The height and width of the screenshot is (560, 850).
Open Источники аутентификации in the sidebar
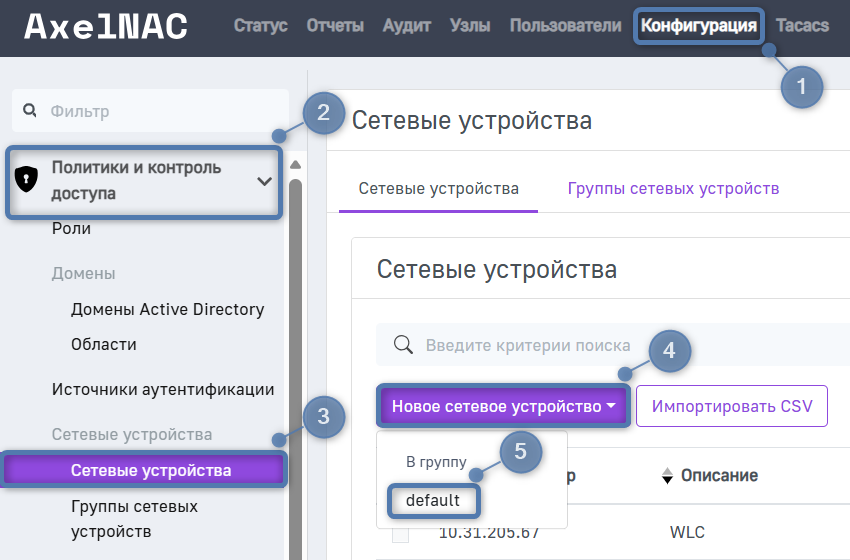click(163, 389)
